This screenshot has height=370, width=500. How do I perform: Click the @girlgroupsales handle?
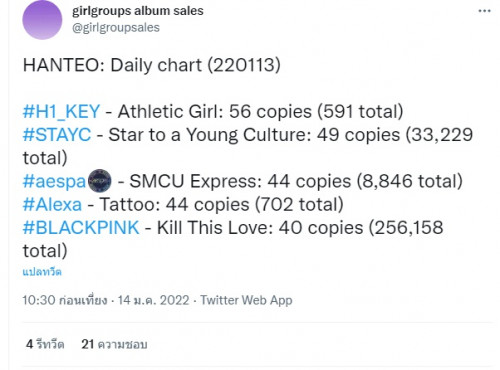click(x=116, y=27)
